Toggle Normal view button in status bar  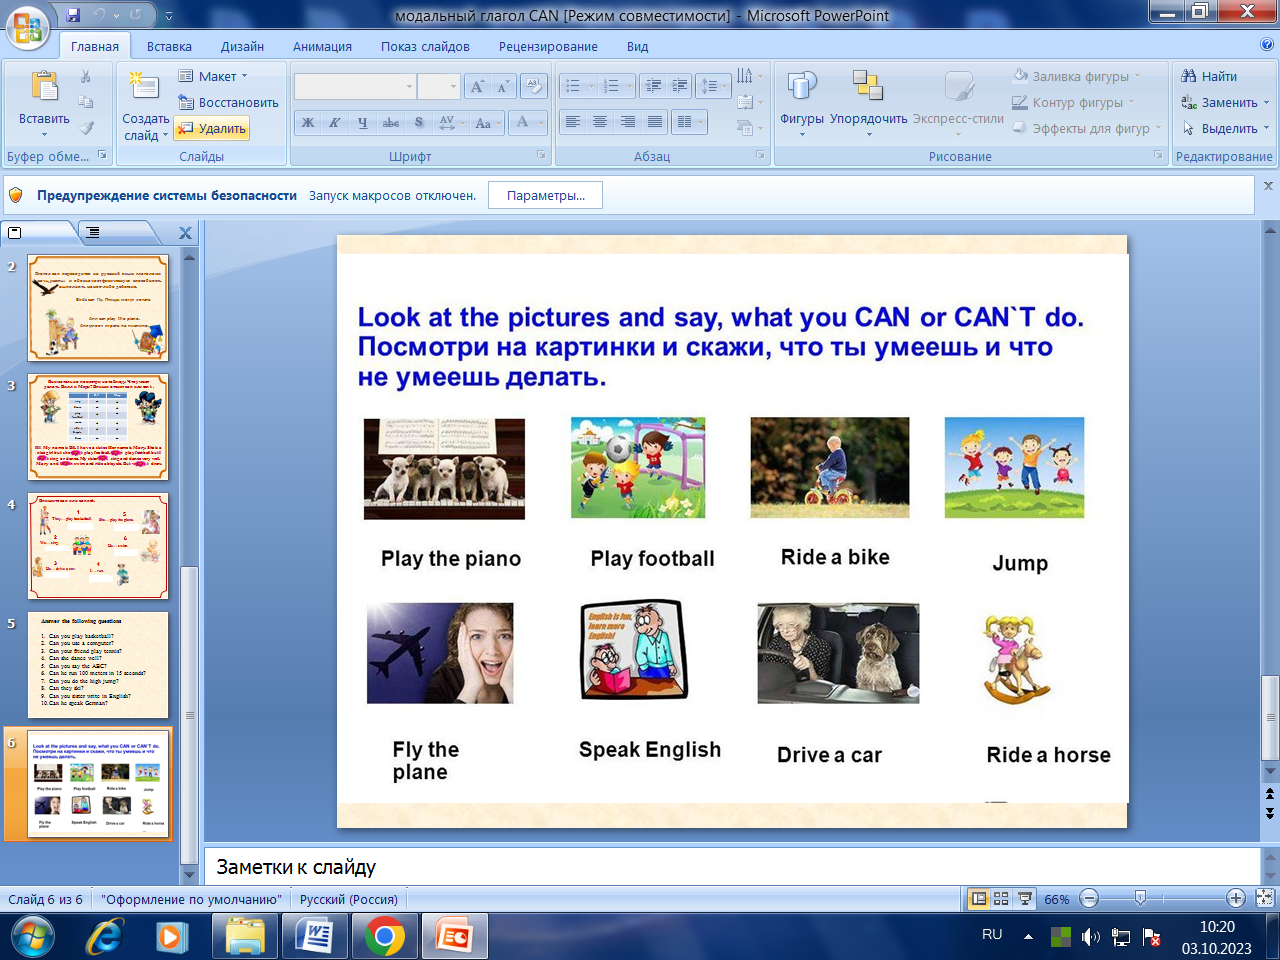pos(979,899)
